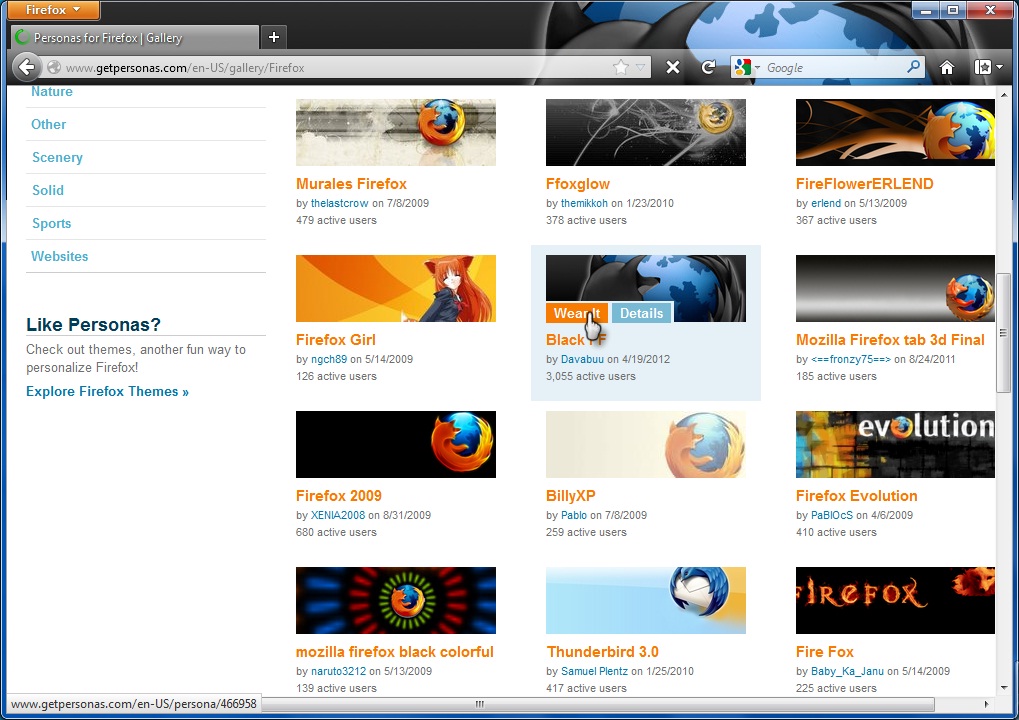Focus the address bar URL field
Image resolution: width=1019 pixels, height=720 pixels.
click(x=337, y=68)
